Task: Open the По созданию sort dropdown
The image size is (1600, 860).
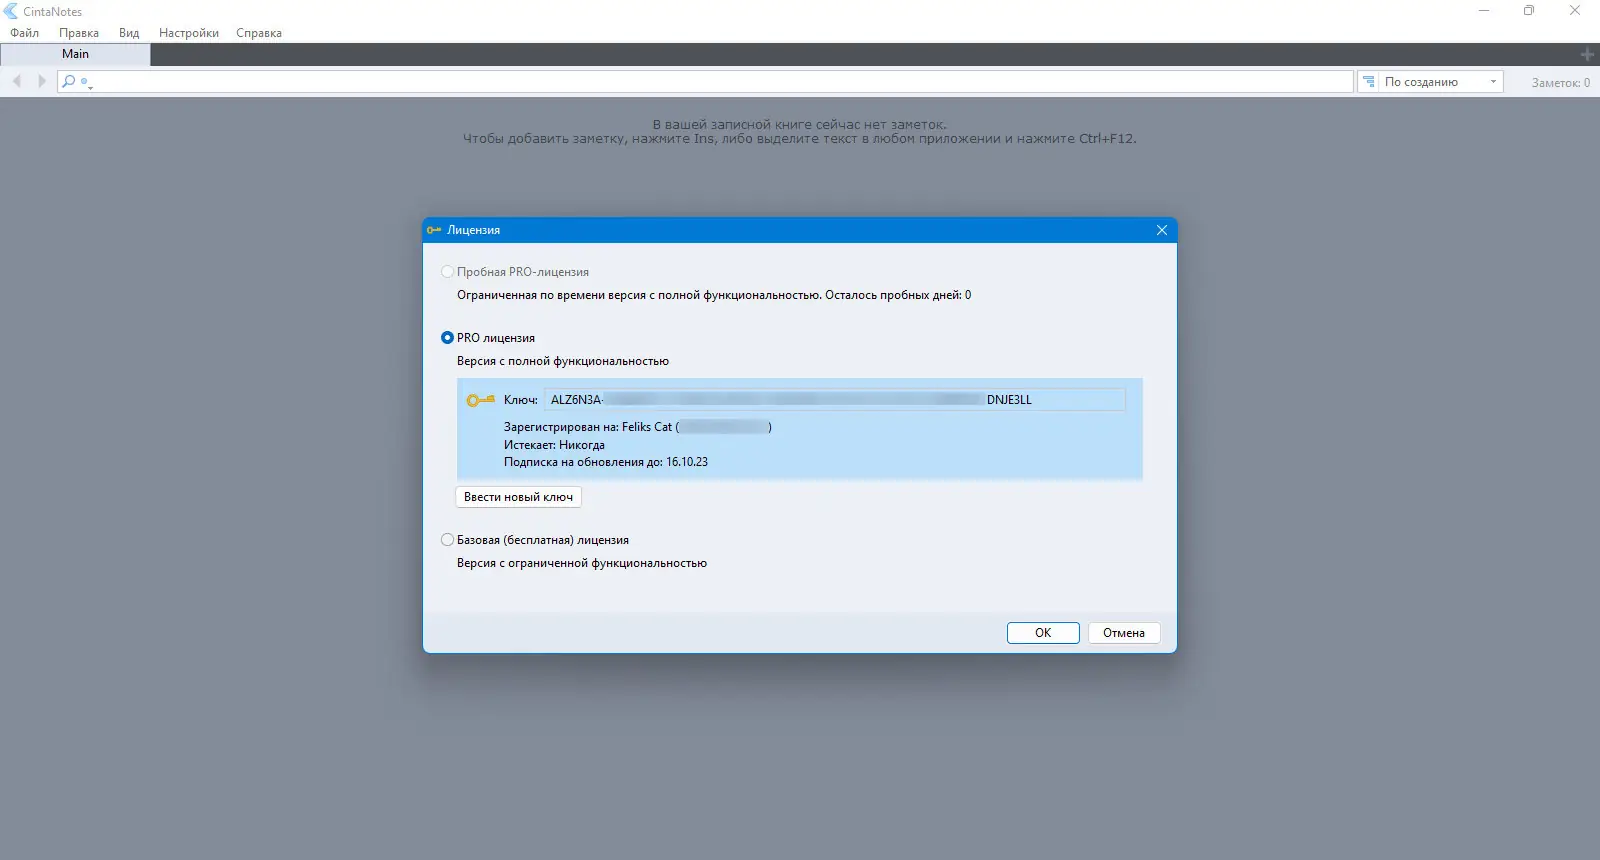Action: point(1440,82)
